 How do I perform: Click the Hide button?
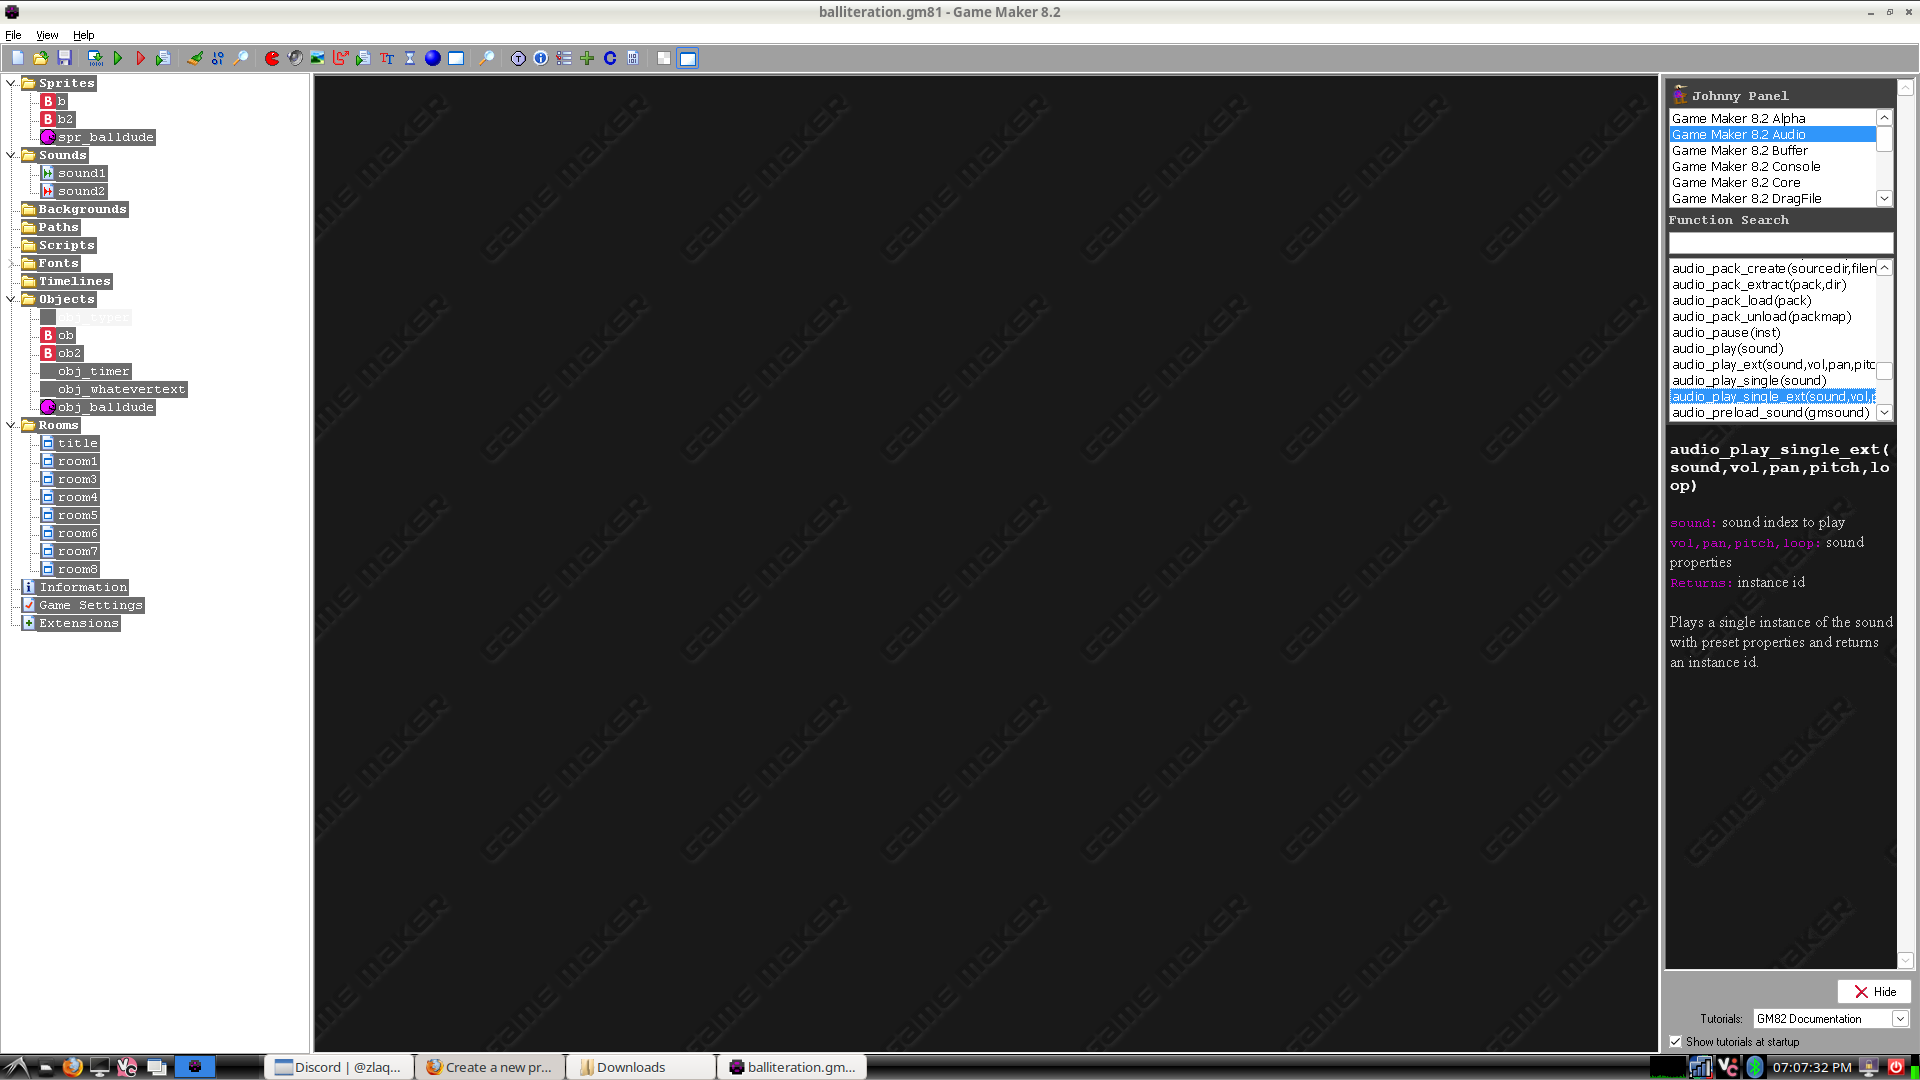[1874, 992]
